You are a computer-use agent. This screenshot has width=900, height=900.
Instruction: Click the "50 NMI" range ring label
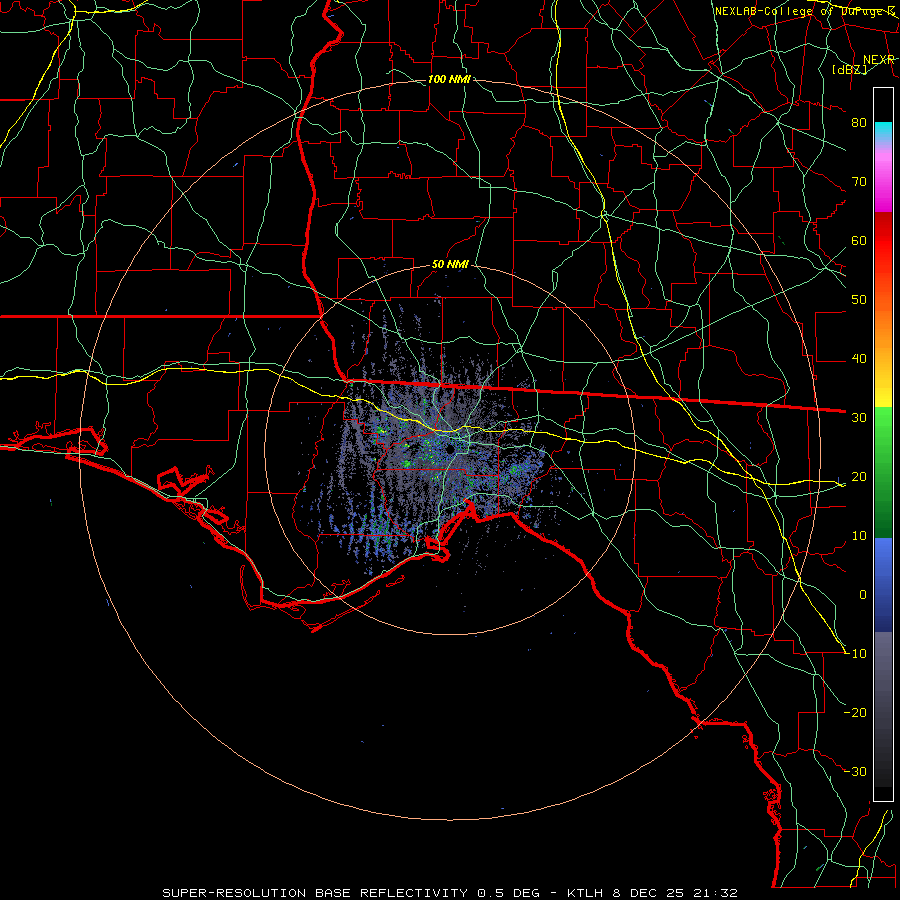click(x=450, y=264)
